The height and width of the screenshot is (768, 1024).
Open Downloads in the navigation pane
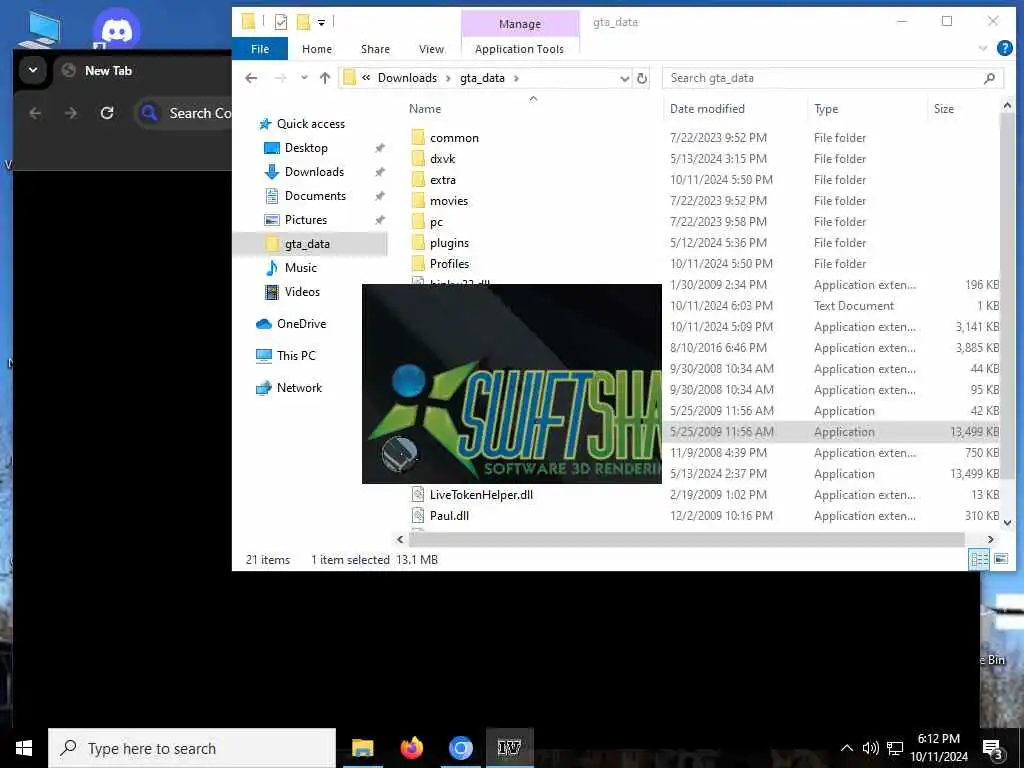(x=314, y=172)
